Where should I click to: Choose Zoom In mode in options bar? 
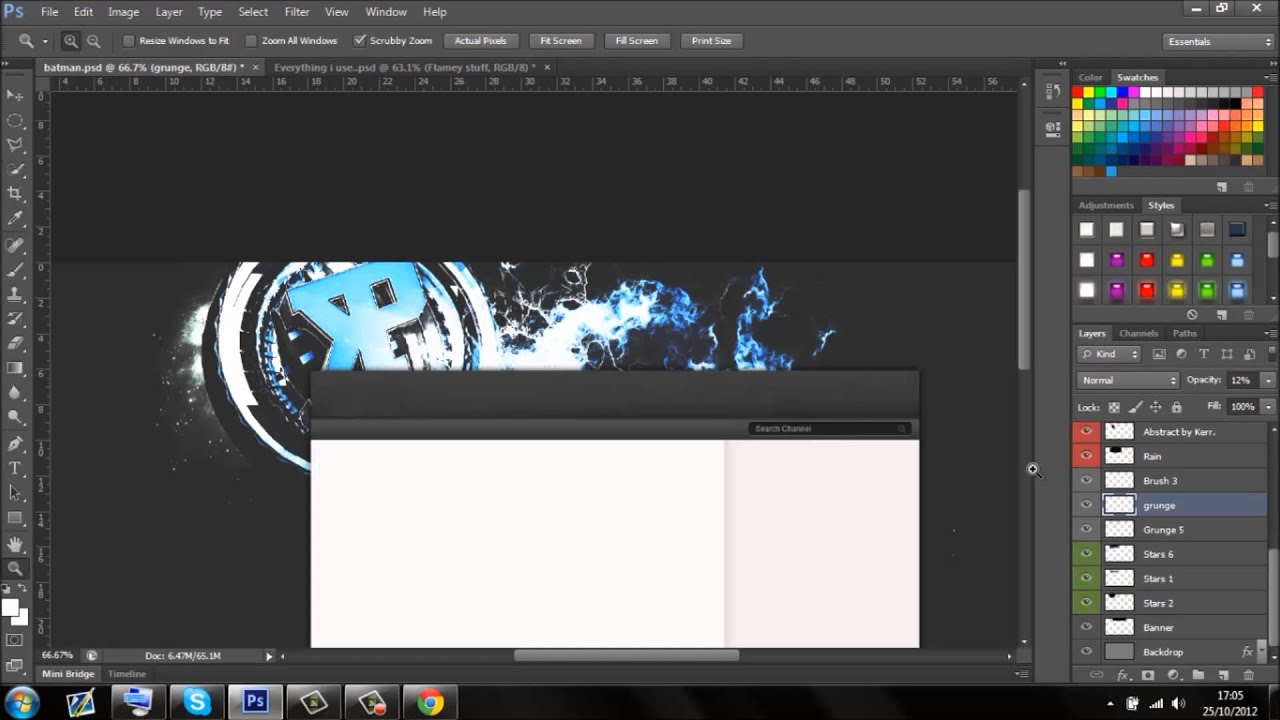[x=71, y=41]
